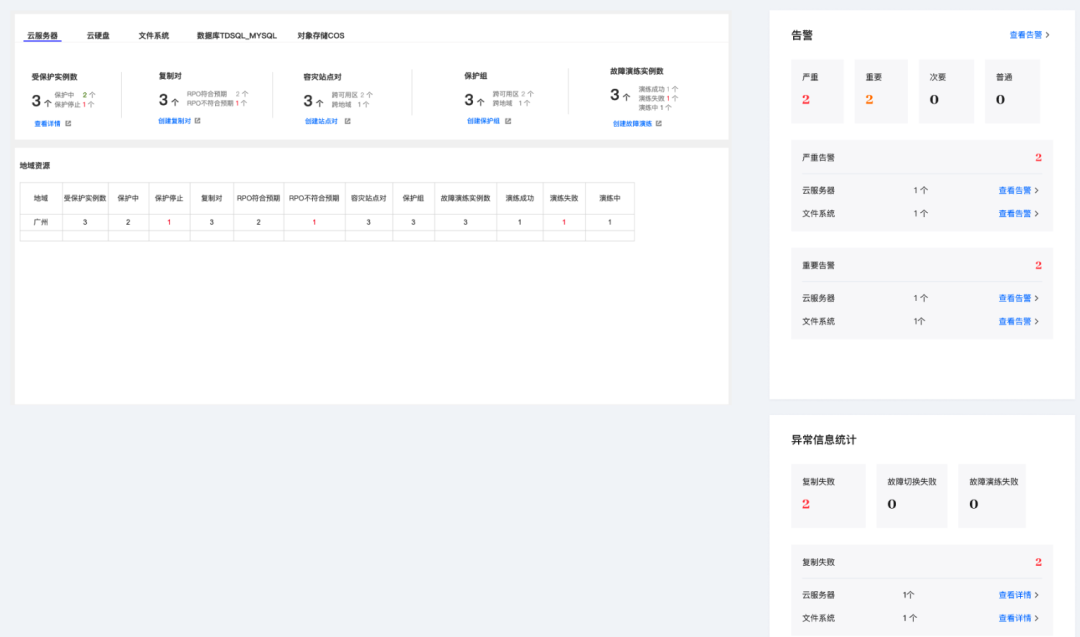The height and width of the screenshot is (637, 1080).
Task: Click the arrow icon beside top 查看告警
Action: click(x=1047, y=34)
